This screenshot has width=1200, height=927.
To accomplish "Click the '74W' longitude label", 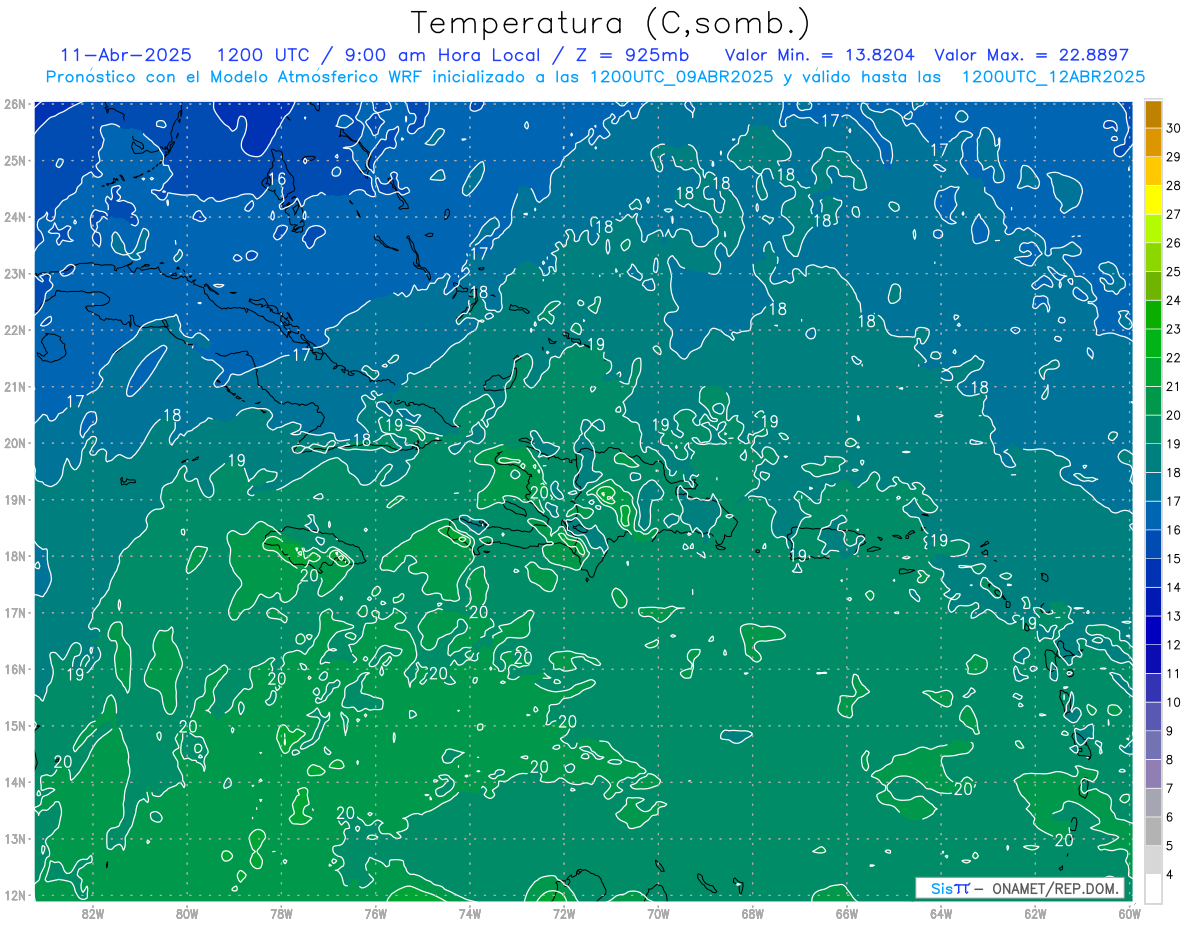I will point(470,913).
